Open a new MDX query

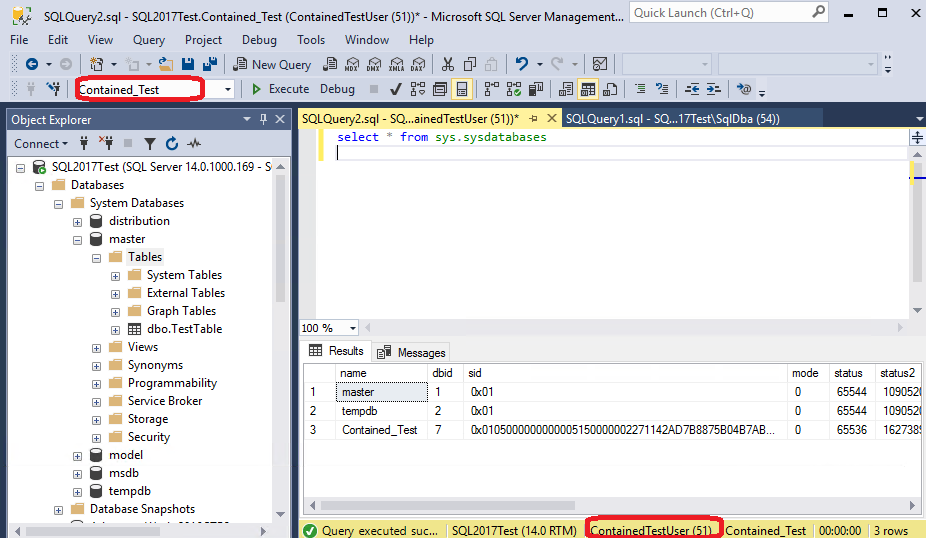click(352, 64)
